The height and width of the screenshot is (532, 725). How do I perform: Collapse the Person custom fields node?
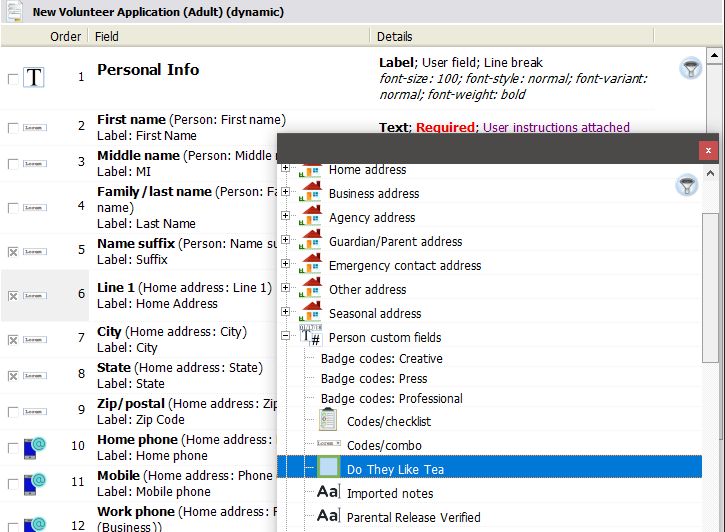pyautogui.click(x=286, y=337)
